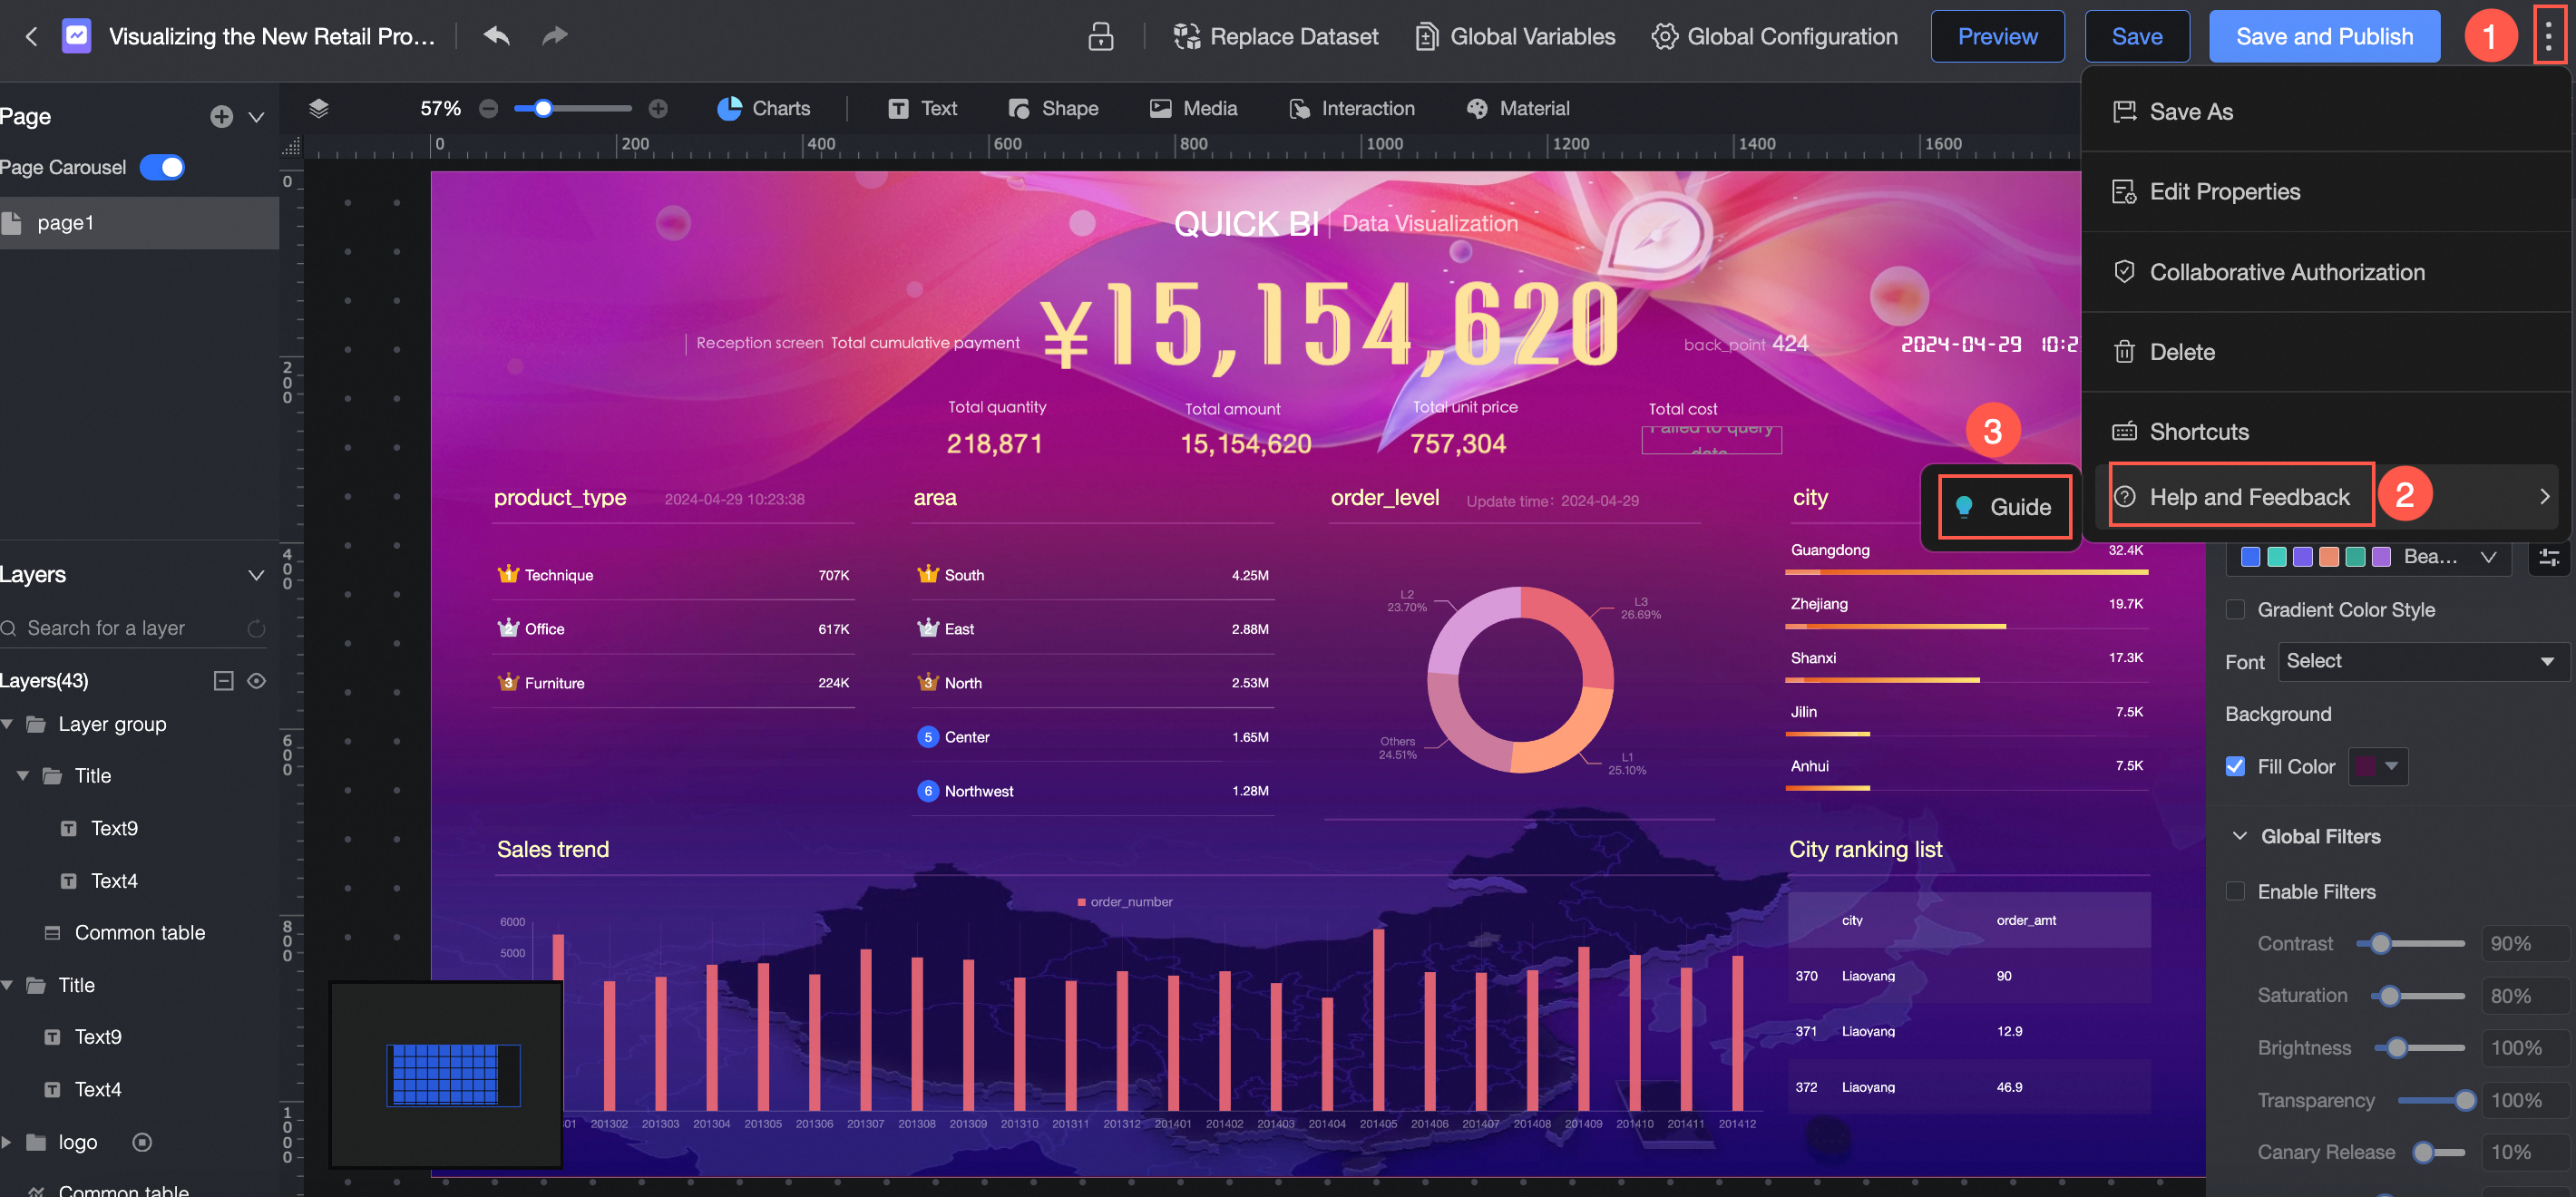The width and height of the screenshot is (2576, 1197).
Task: Click the Save and Publish button
Action: click(x=2323, y=36)
